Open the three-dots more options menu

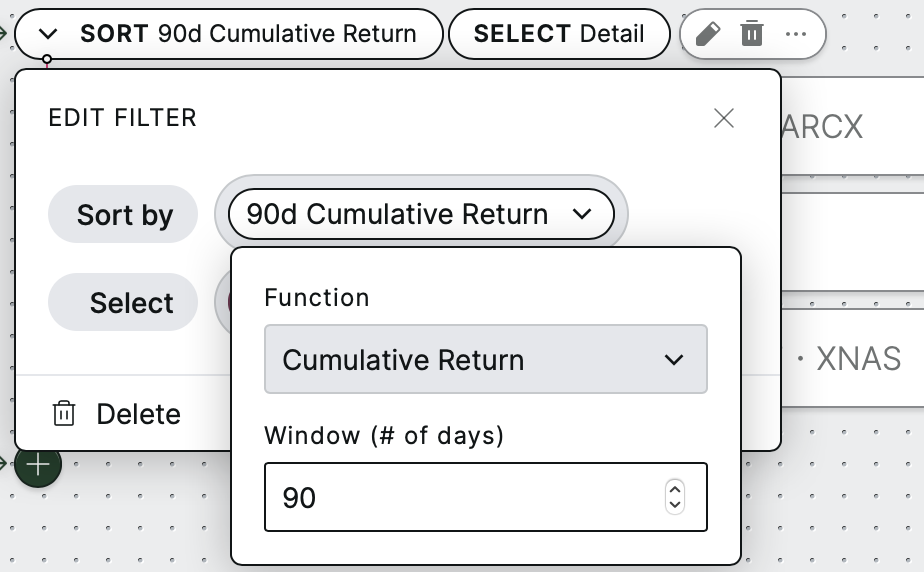click(x=796, y=34)
